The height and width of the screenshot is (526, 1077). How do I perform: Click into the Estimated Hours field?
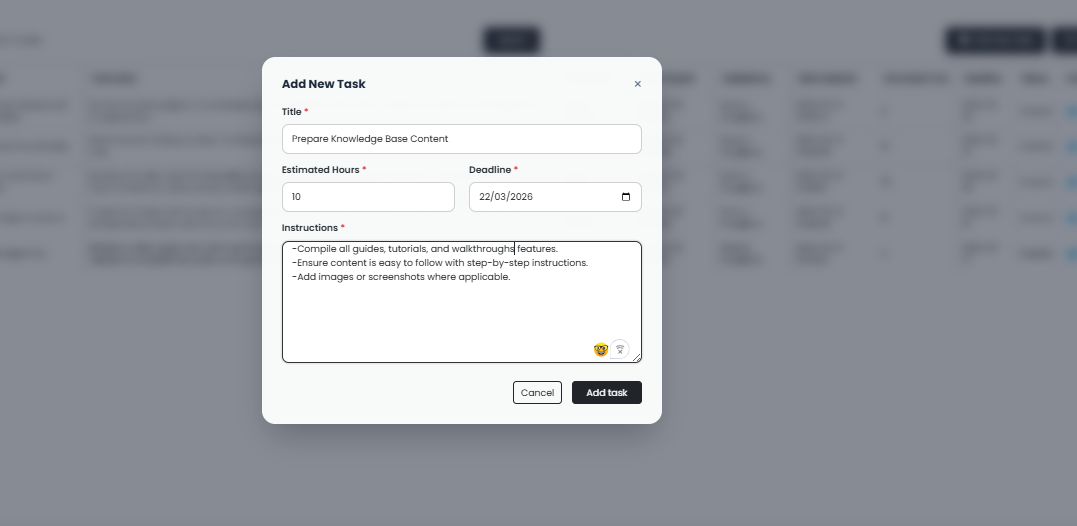(x=368, y=197)
